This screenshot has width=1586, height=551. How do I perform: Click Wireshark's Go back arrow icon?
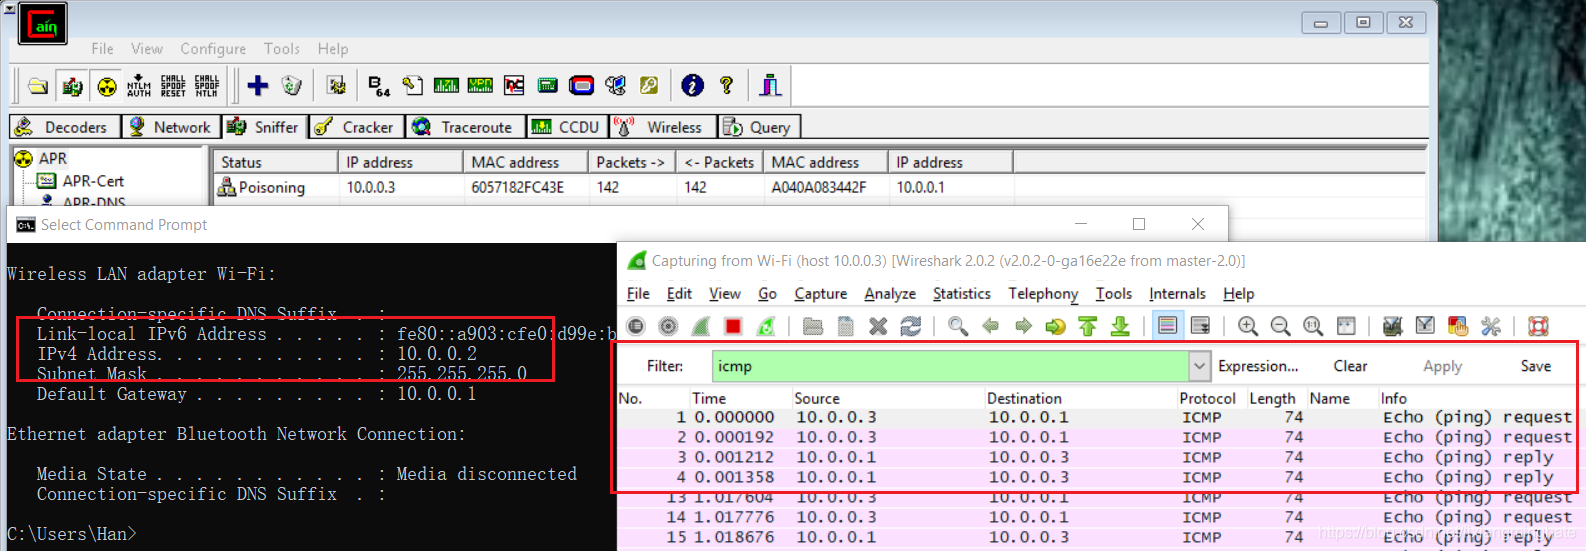point(991,326)
